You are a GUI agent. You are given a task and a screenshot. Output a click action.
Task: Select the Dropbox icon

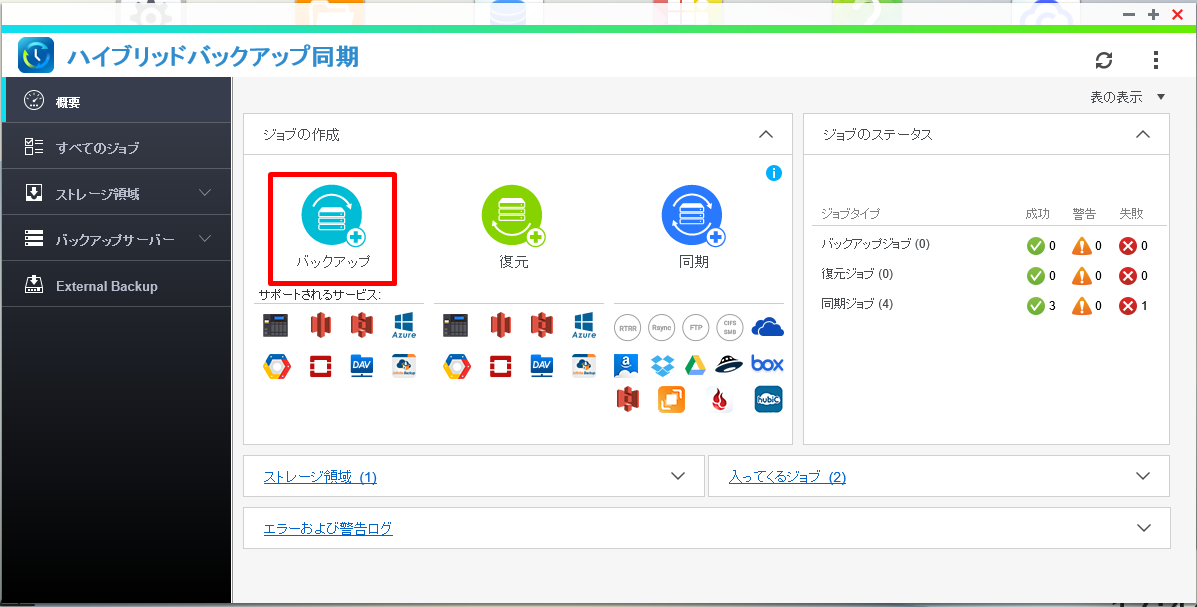pos(663,365)
